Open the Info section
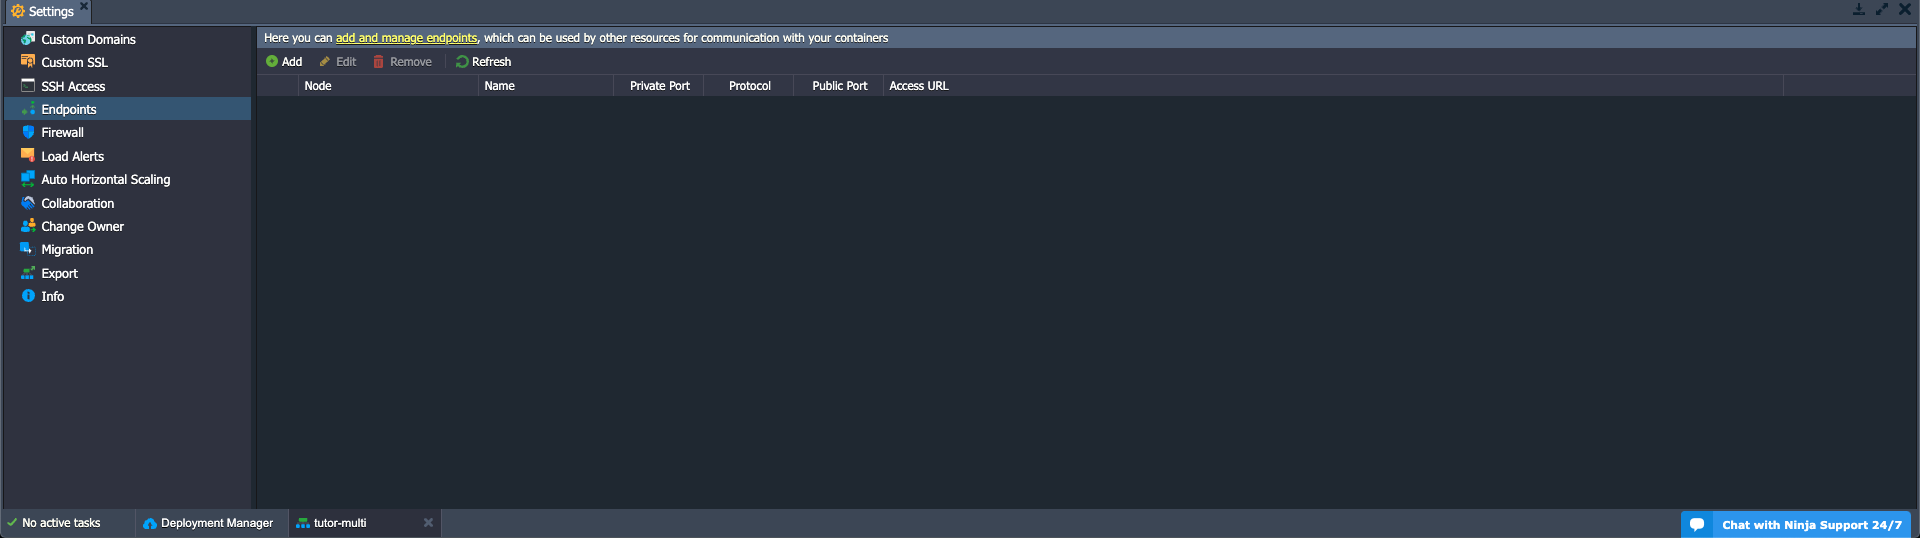 point(128,296)
